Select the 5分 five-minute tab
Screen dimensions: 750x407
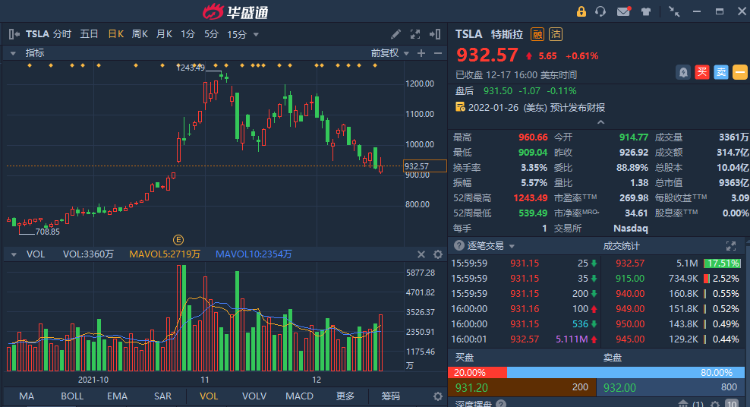[211, 34]
